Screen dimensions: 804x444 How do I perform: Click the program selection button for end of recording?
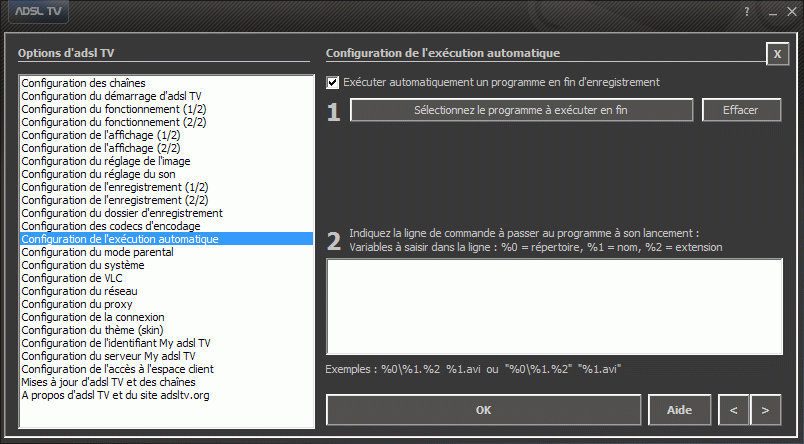521,110
